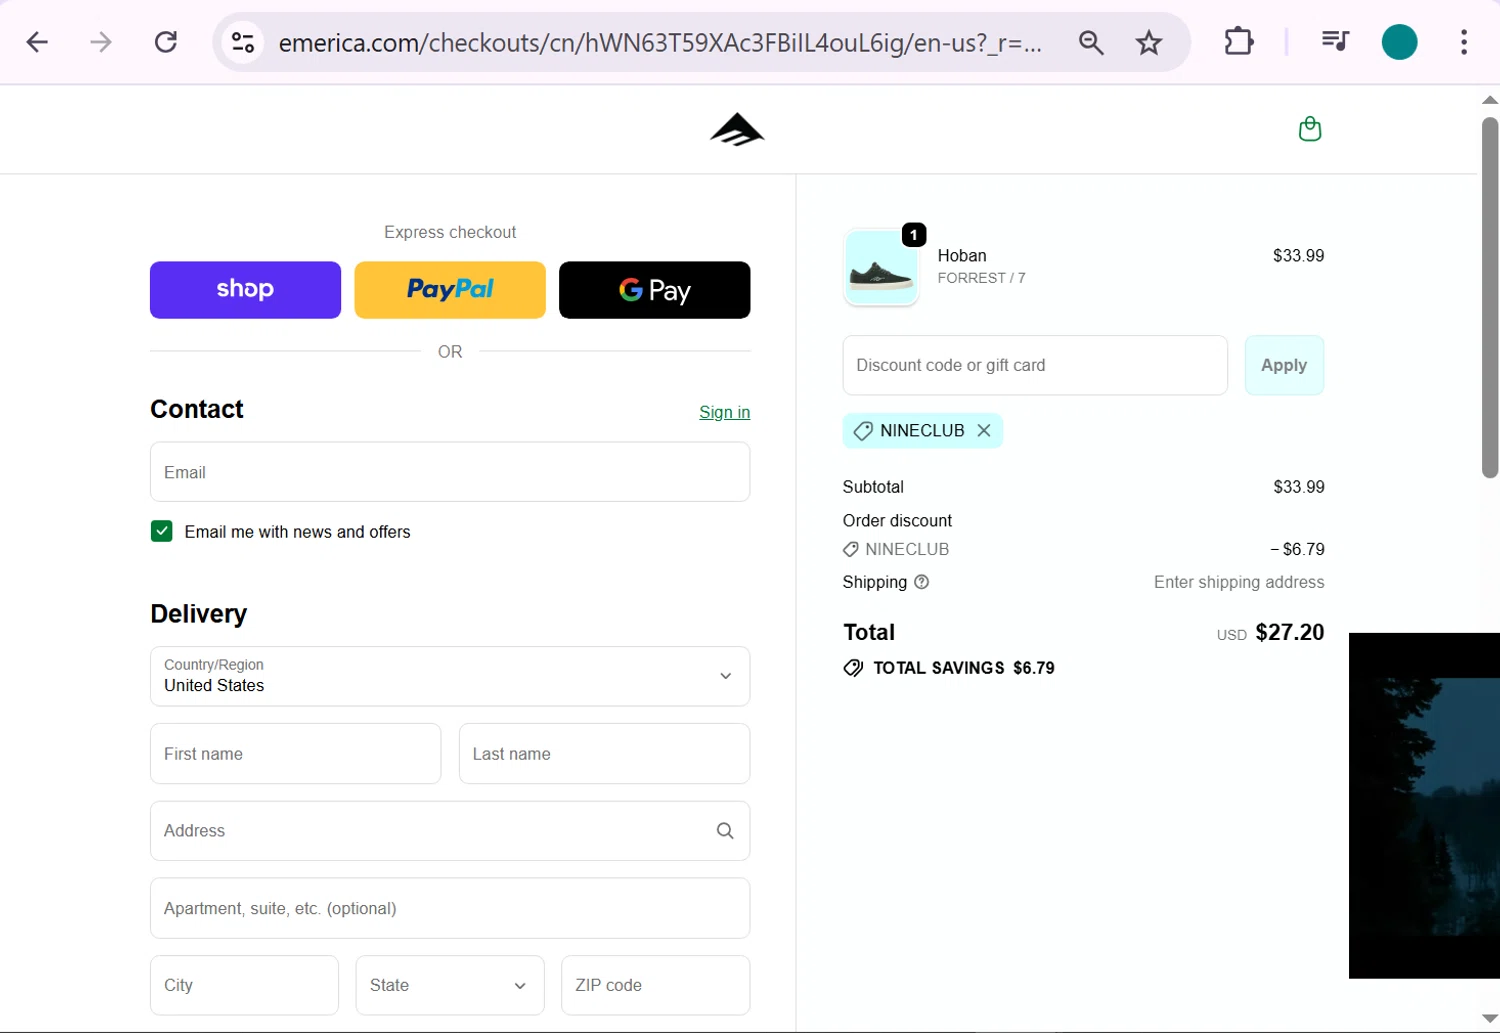Click the Sign in link
This screenshot has width=1500, height=1033.
[x=724, y=412]
